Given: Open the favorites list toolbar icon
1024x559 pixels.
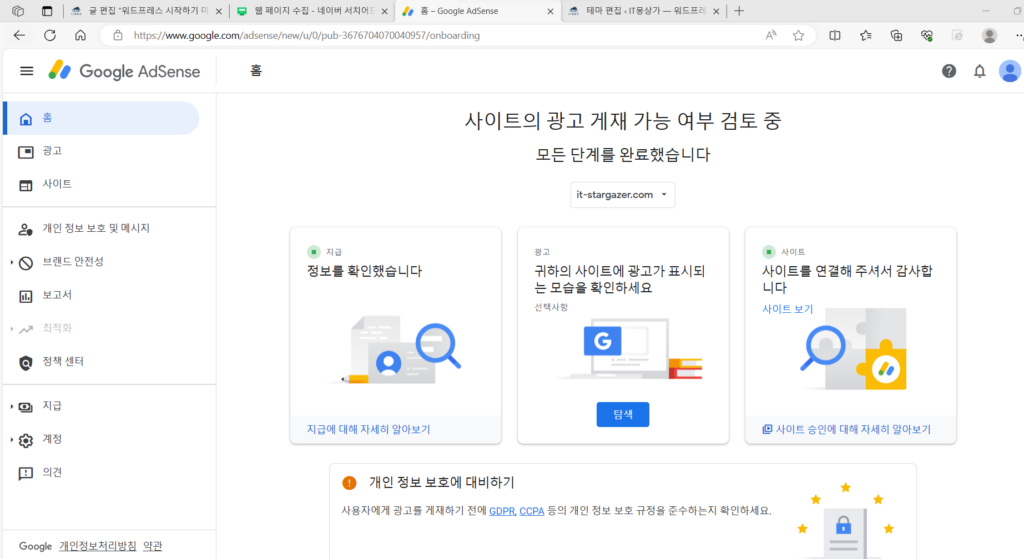Looking at the screenshot, I should [865, 35].
